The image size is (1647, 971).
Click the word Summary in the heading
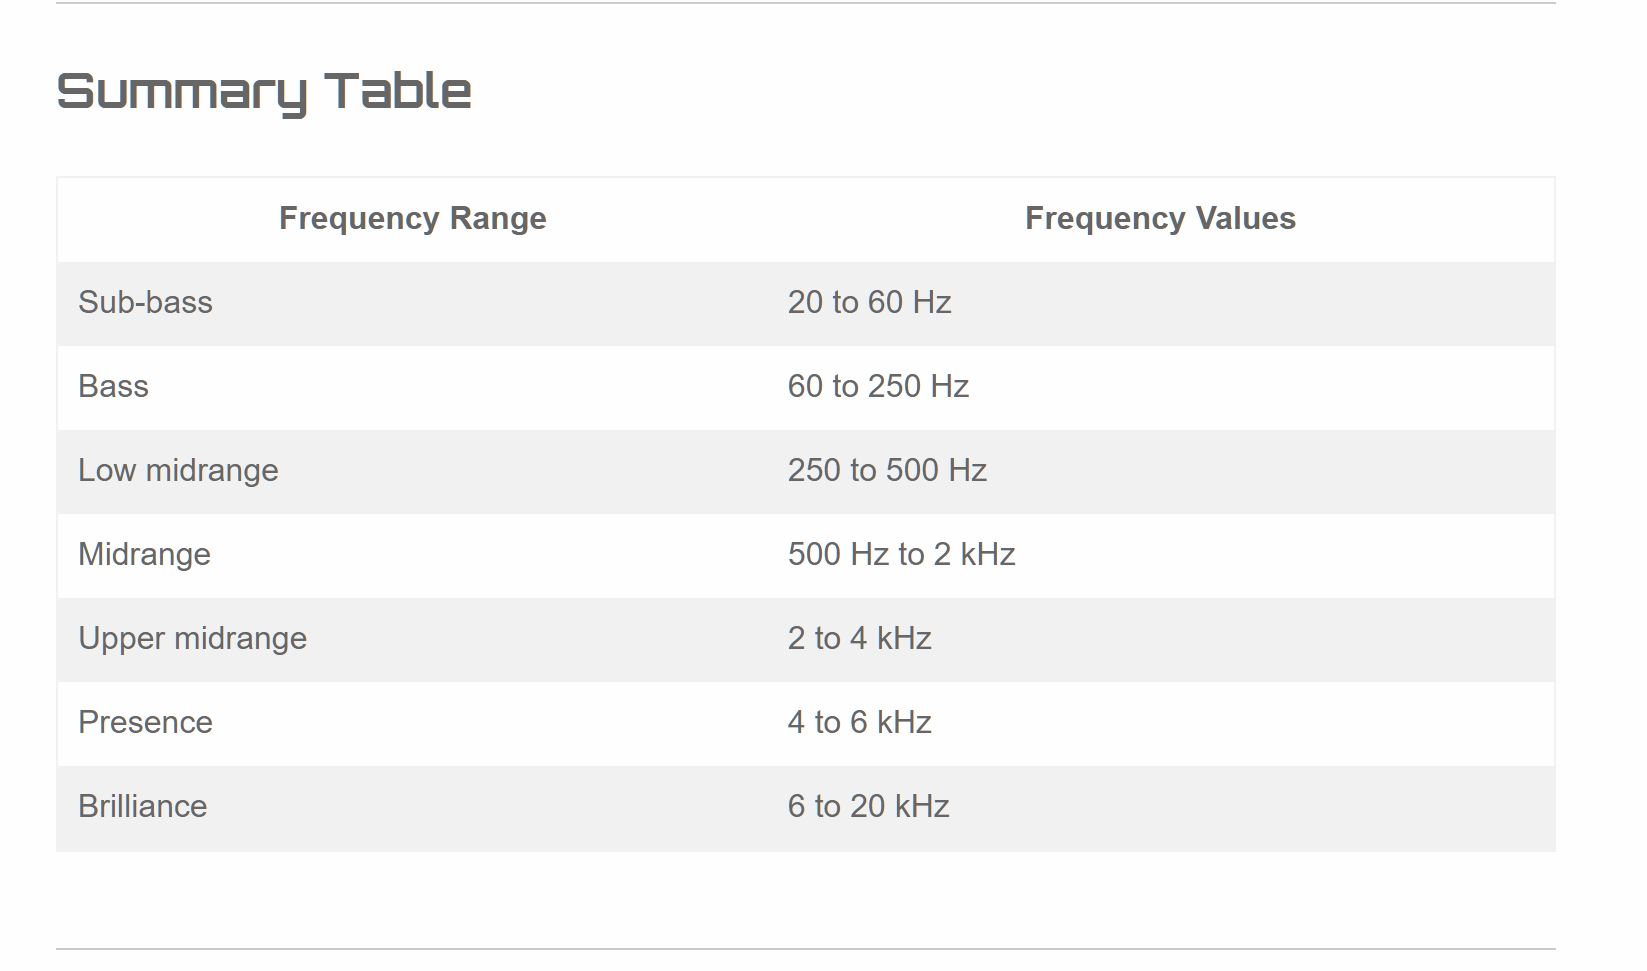point(182,94)
